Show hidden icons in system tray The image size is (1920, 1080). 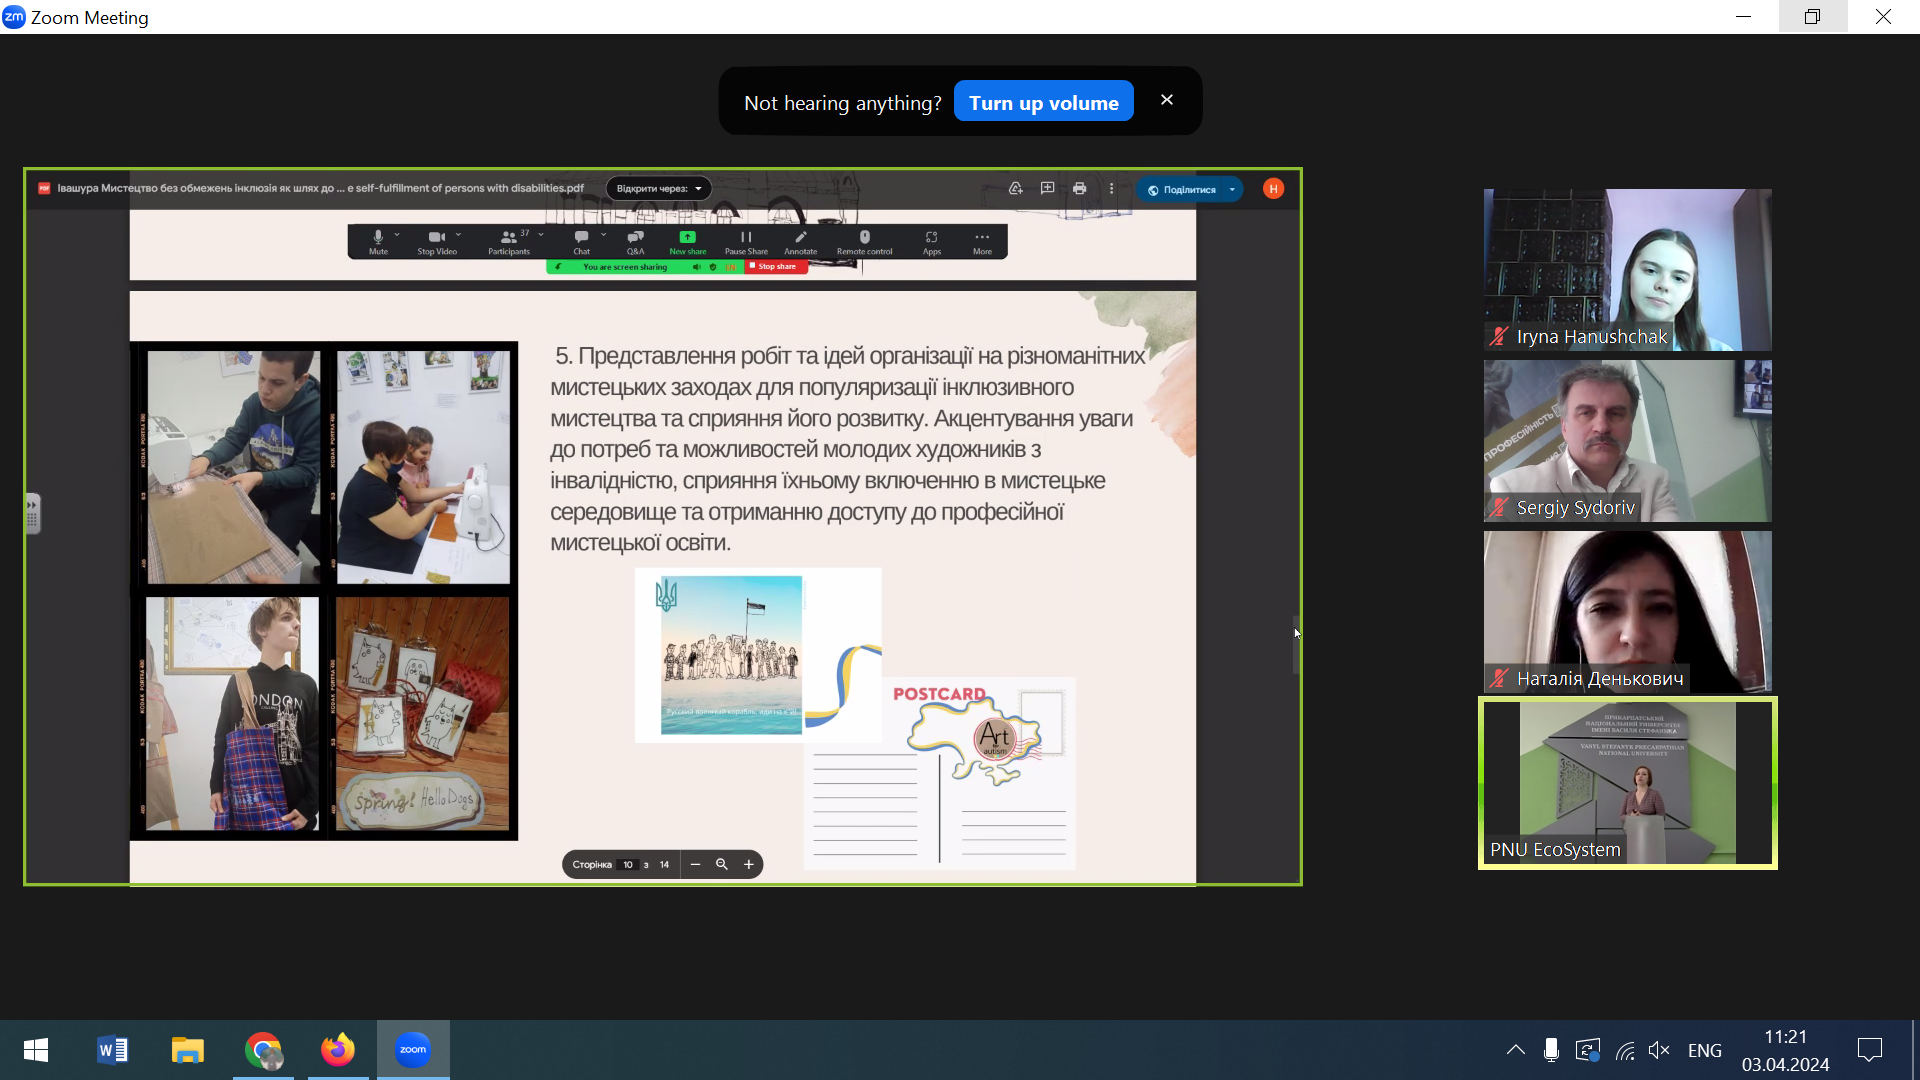pyautogui.click(x=1515, y=1050)
